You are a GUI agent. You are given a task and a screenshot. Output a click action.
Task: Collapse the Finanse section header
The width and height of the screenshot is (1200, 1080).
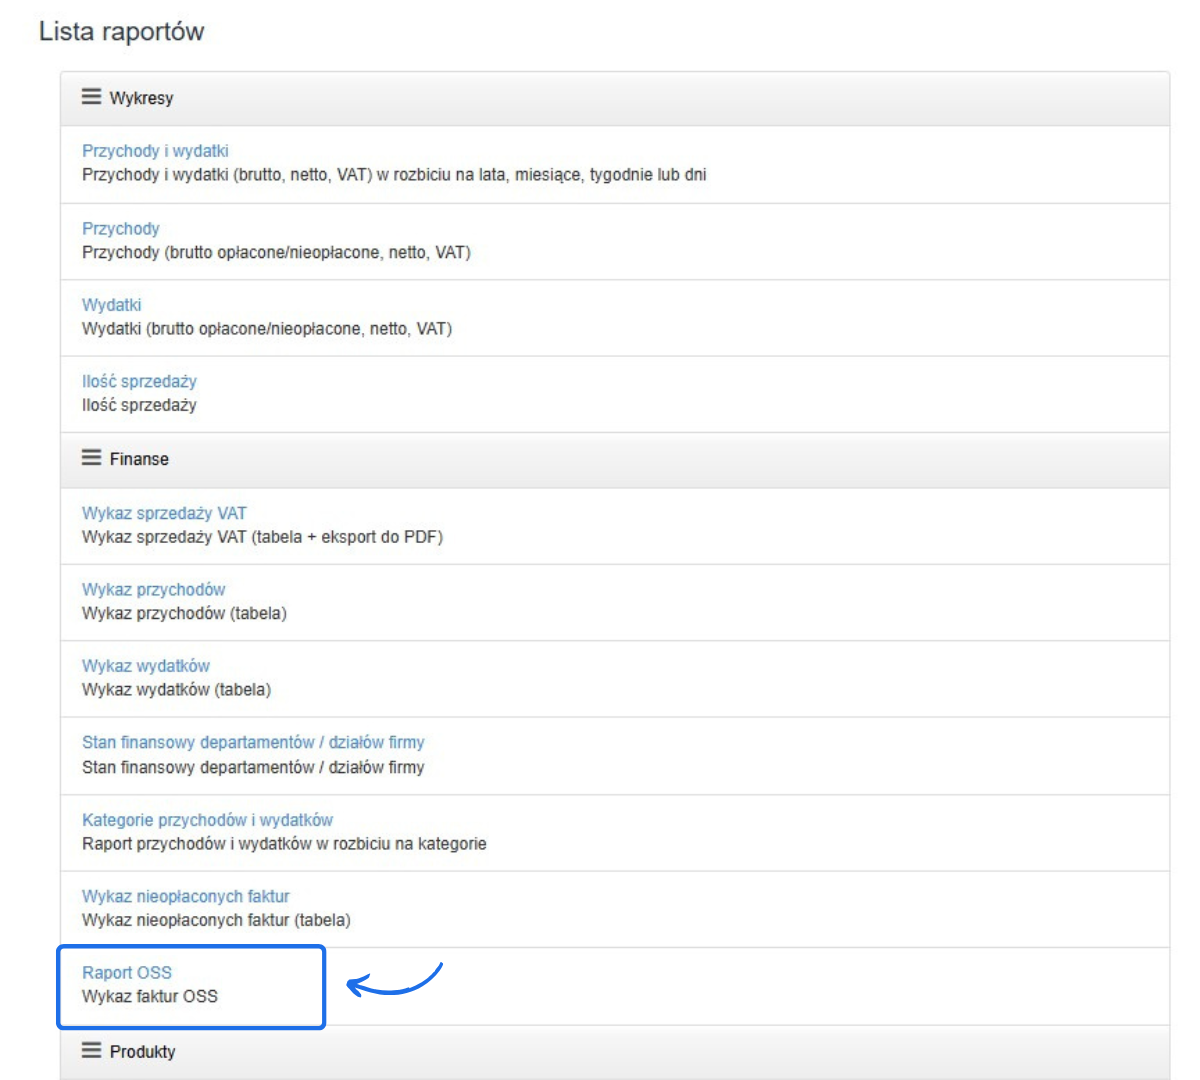(139, 459)
